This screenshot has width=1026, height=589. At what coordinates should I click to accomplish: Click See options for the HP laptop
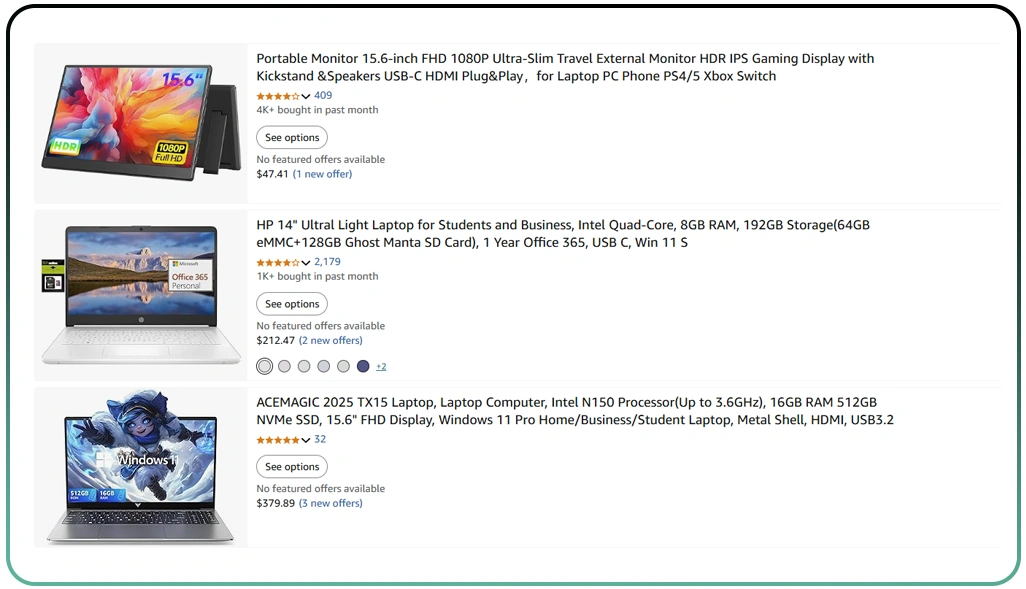tap(291, 303)
